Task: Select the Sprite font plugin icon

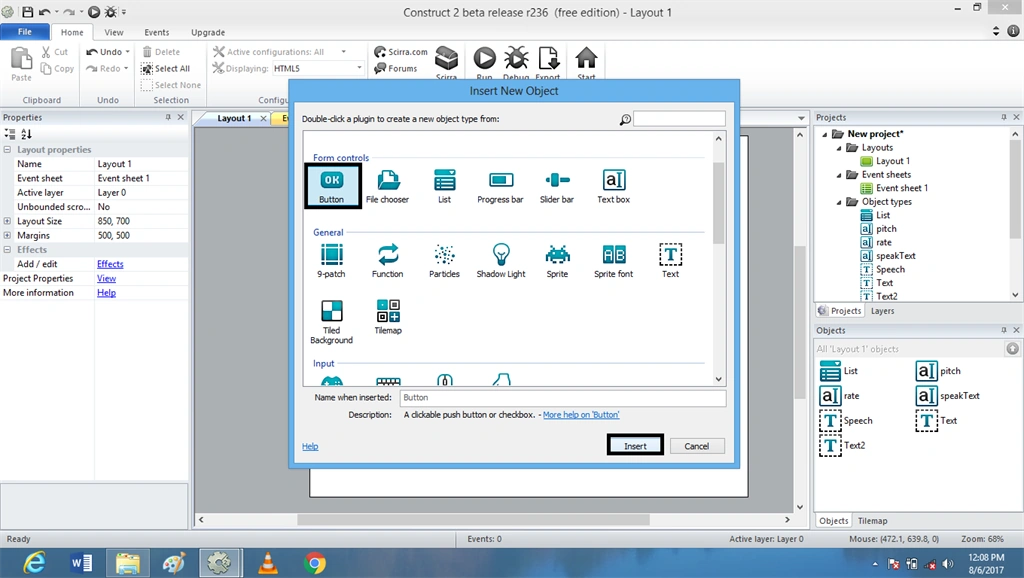Action: point(613,261)
